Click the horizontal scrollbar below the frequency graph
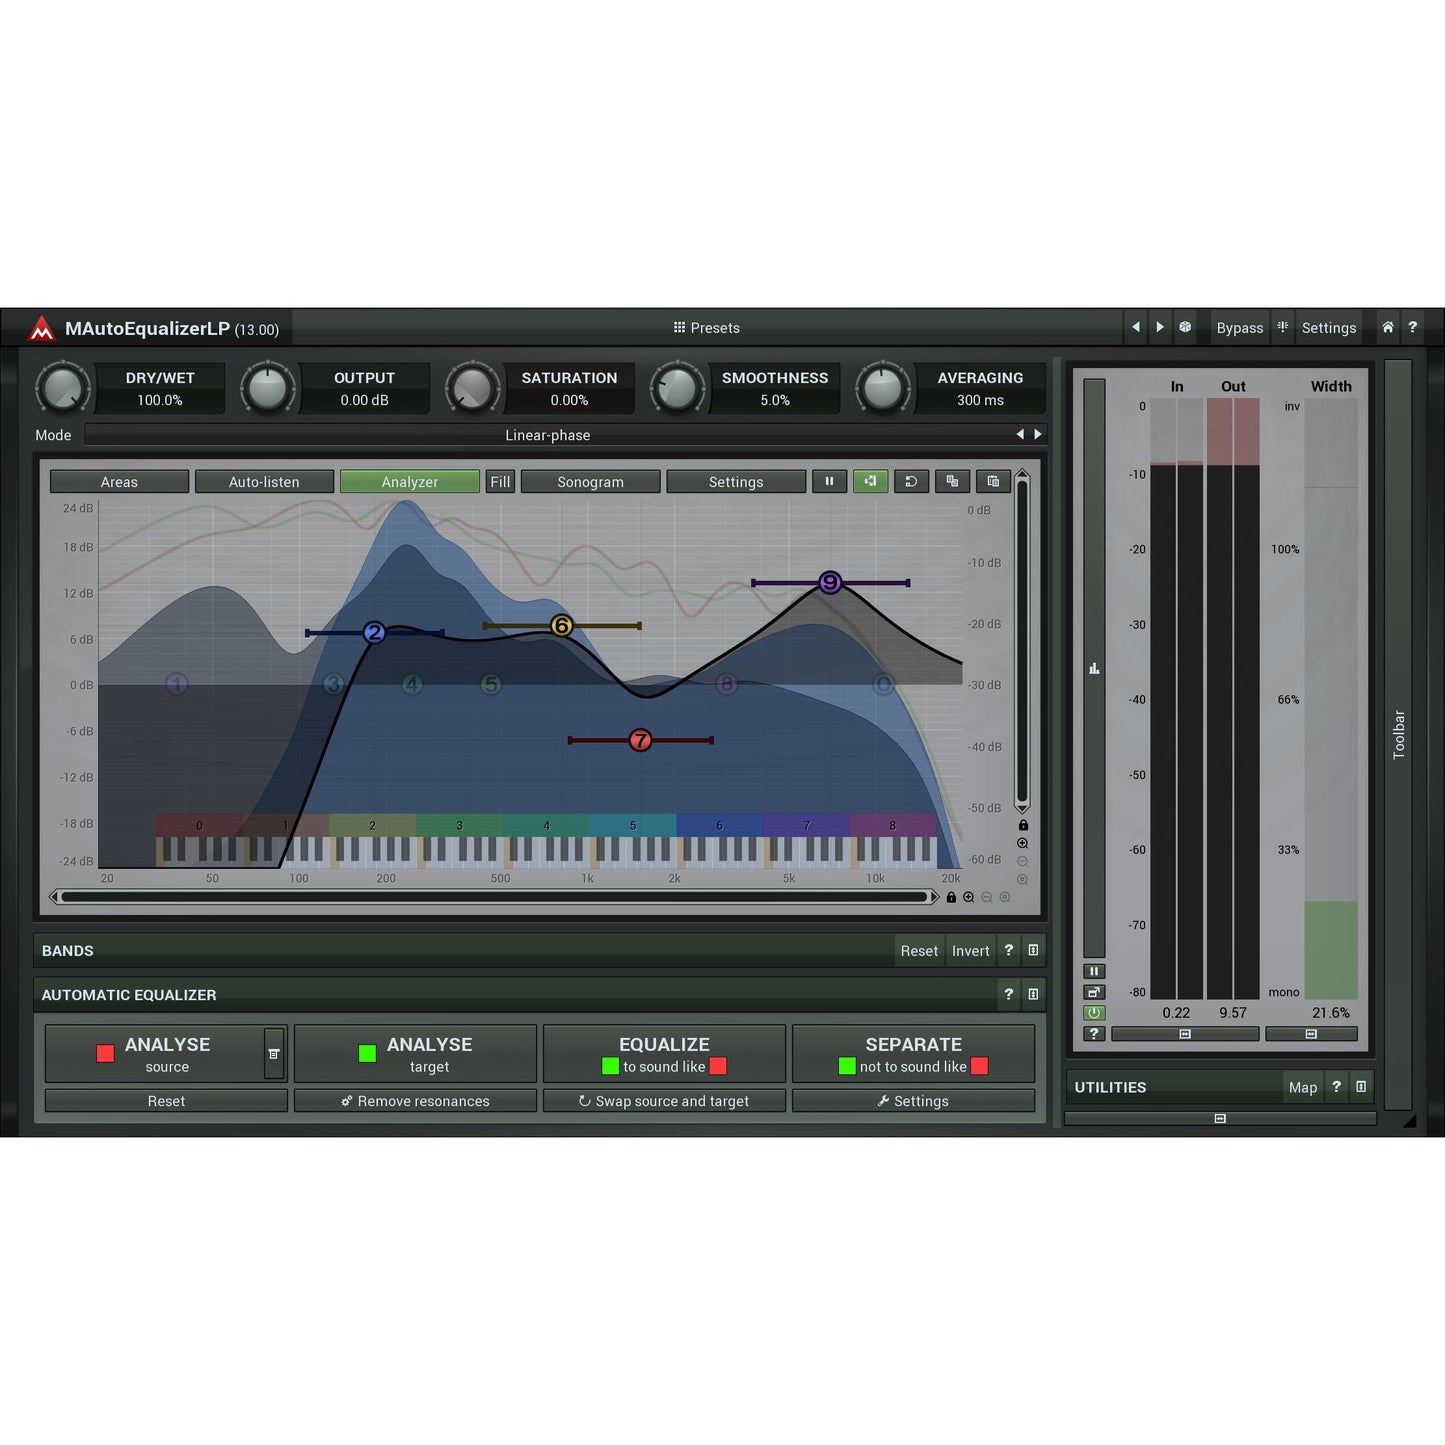 pos(495,896)
